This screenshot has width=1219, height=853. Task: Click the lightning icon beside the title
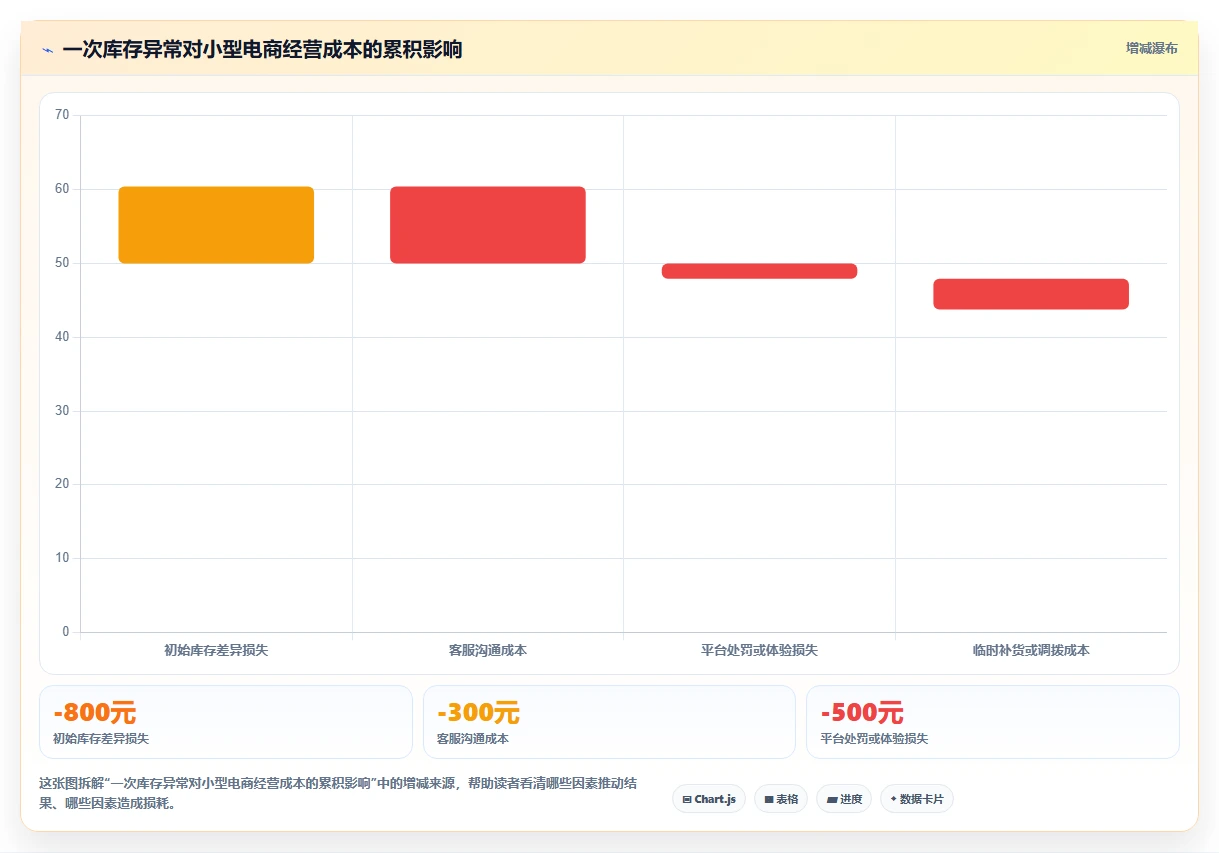click(x=47, y=50)
